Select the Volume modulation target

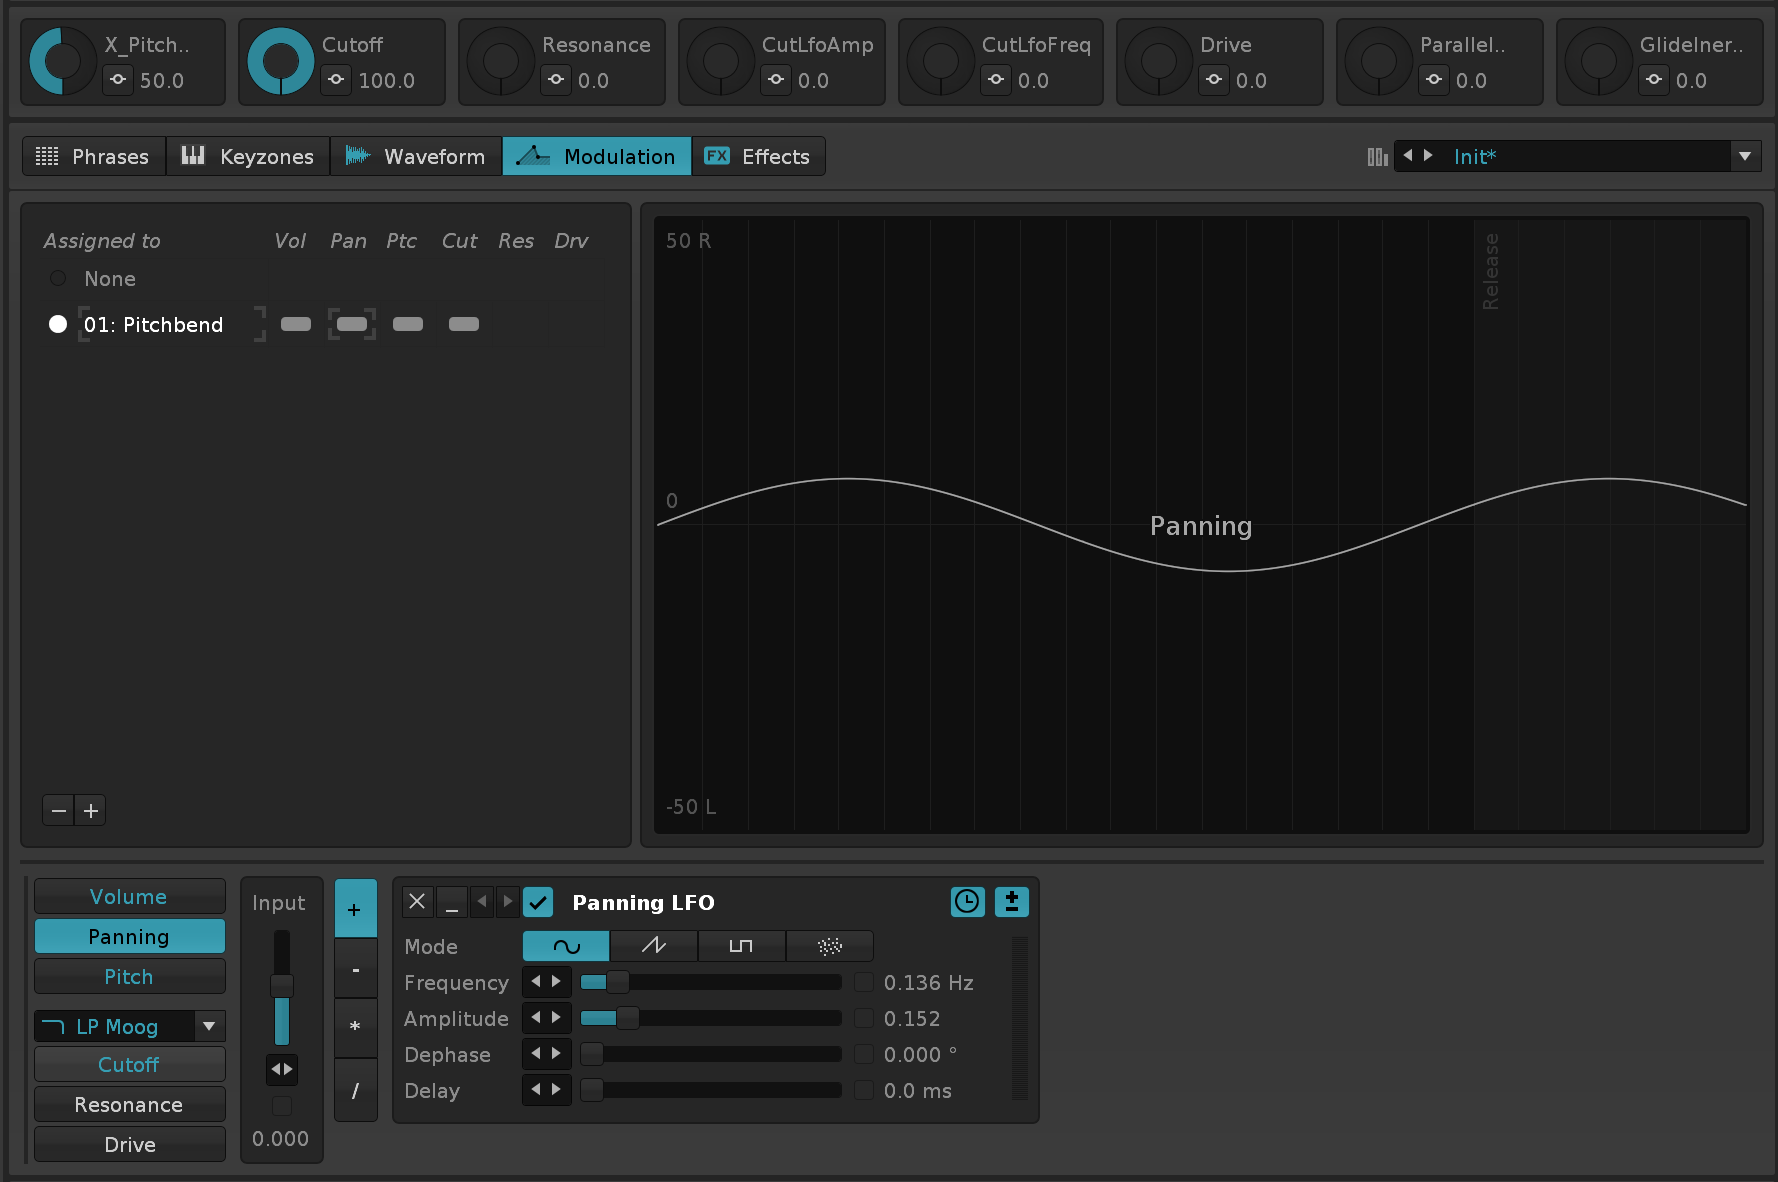(x=129, y=897)
